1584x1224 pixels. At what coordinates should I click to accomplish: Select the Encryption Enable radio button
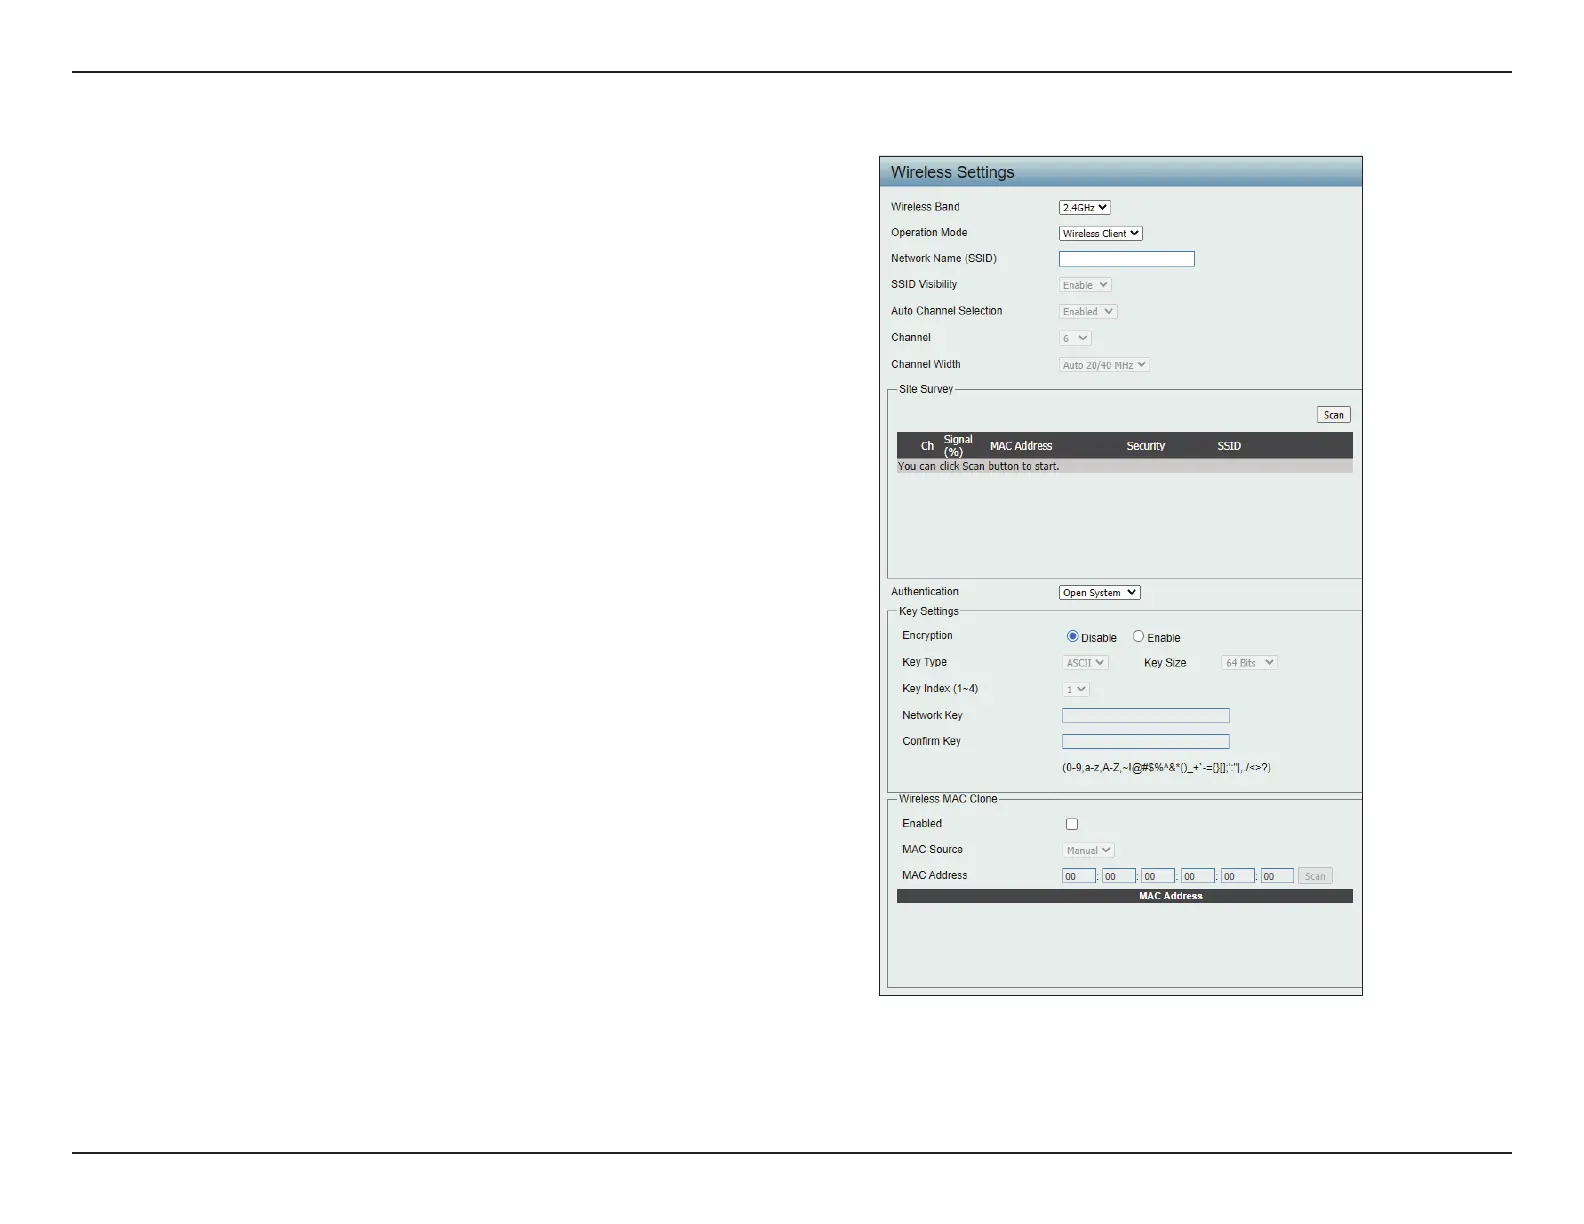pos(1138,637)
